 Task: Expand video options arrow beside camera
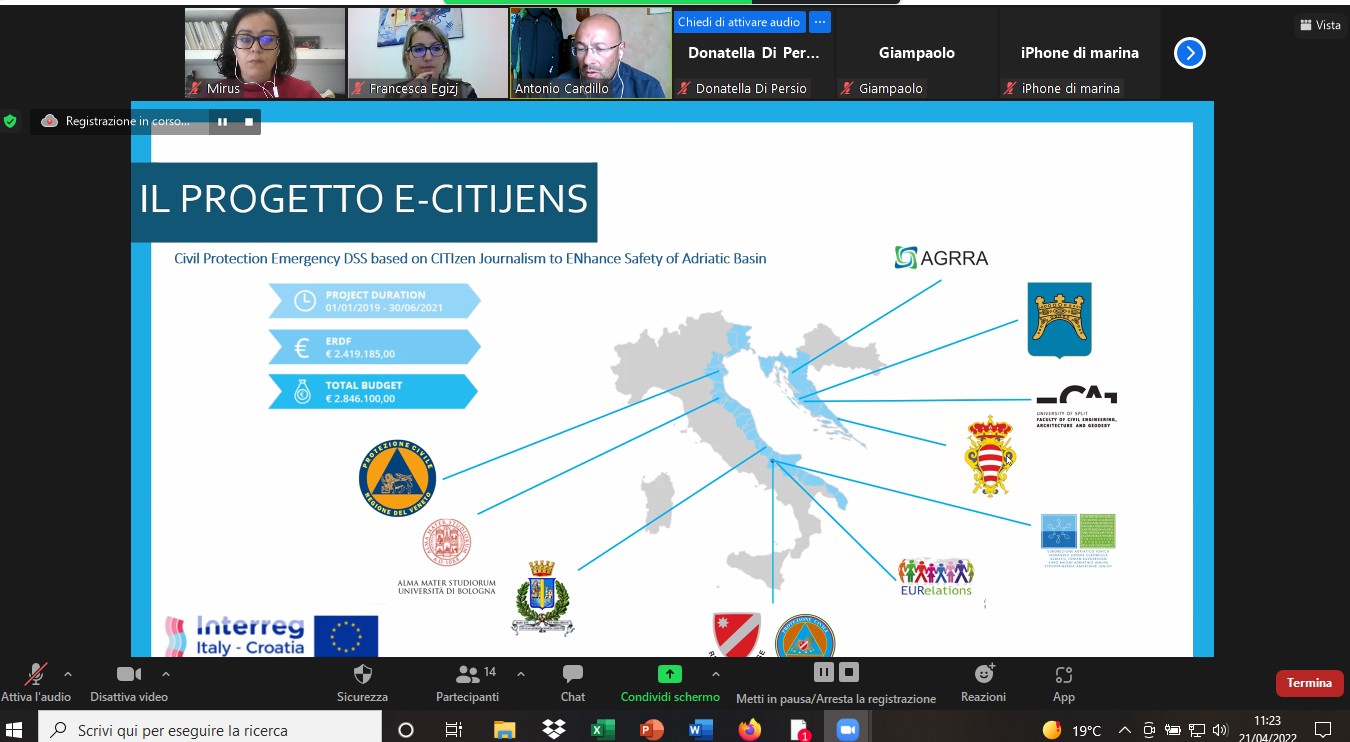coord(166,673)
